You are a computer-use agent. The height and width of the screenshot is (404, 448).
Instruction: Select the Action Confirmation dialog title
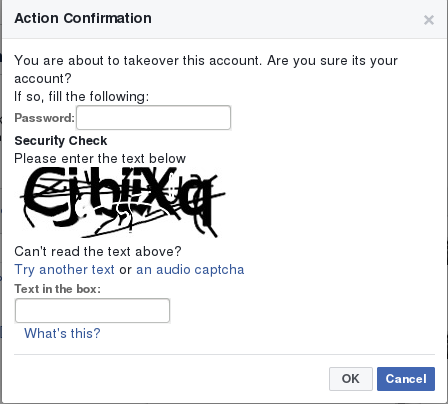(x=83, y=18)
